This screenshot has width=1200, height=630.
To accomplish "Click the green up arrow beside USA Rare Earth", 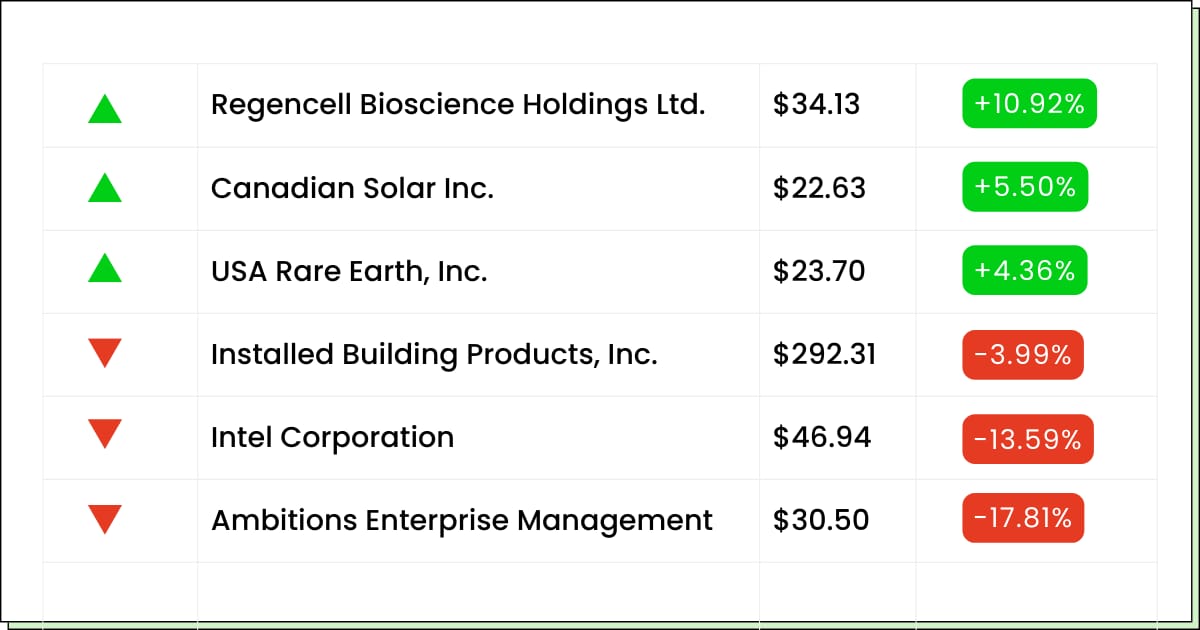I will (x=105, y=270).
